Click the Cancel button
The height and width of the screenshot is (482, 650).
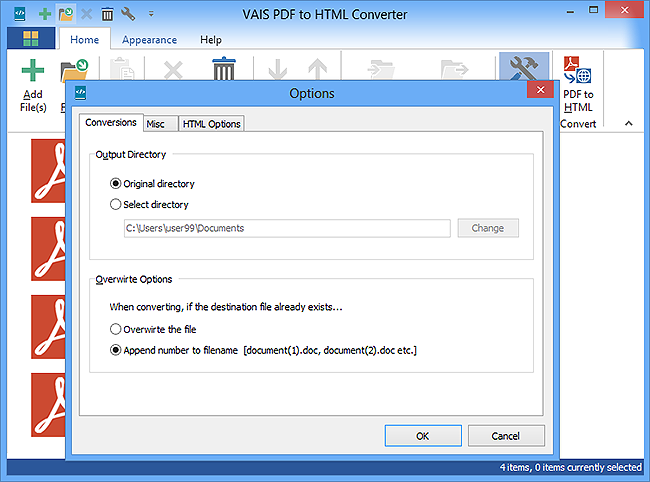click(506, 436)
